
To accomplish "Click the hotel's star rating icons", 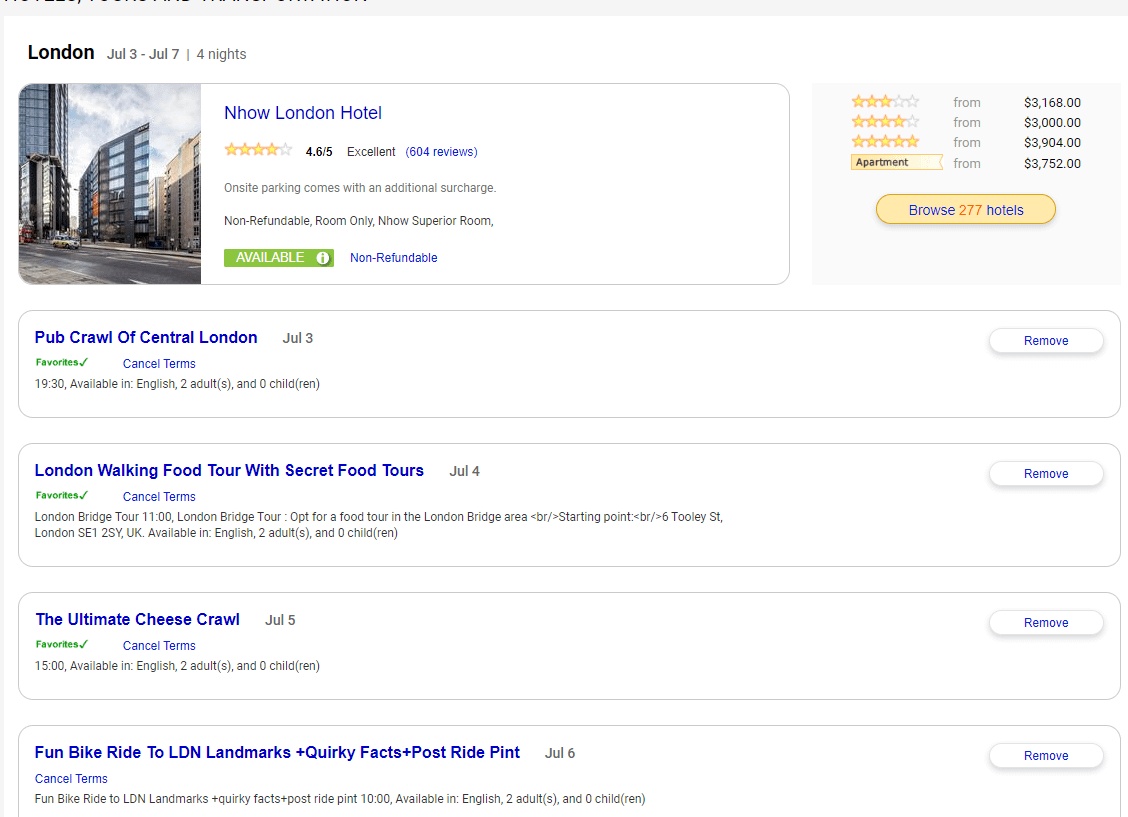I will tap(258, 150).
